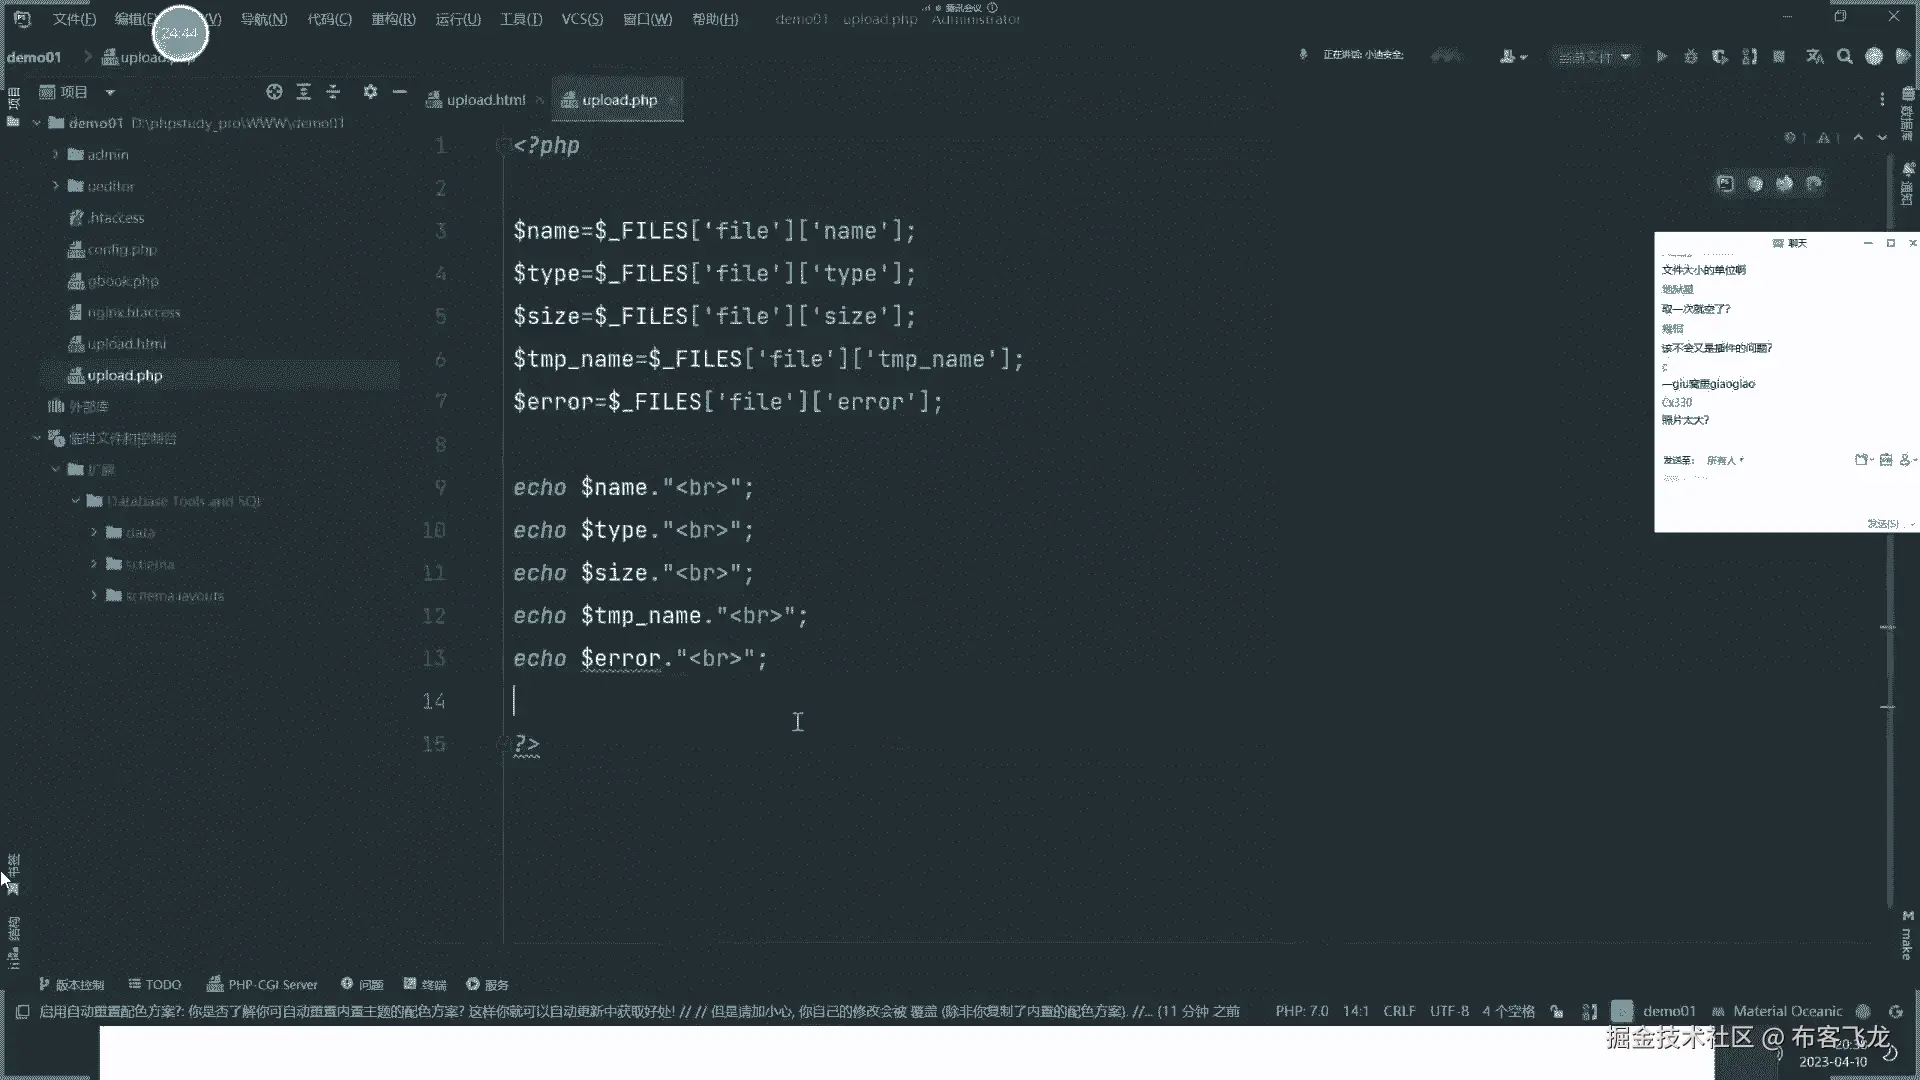
Task: Open Search Everywhere magnifier icon
Action: click(1845, 57)
